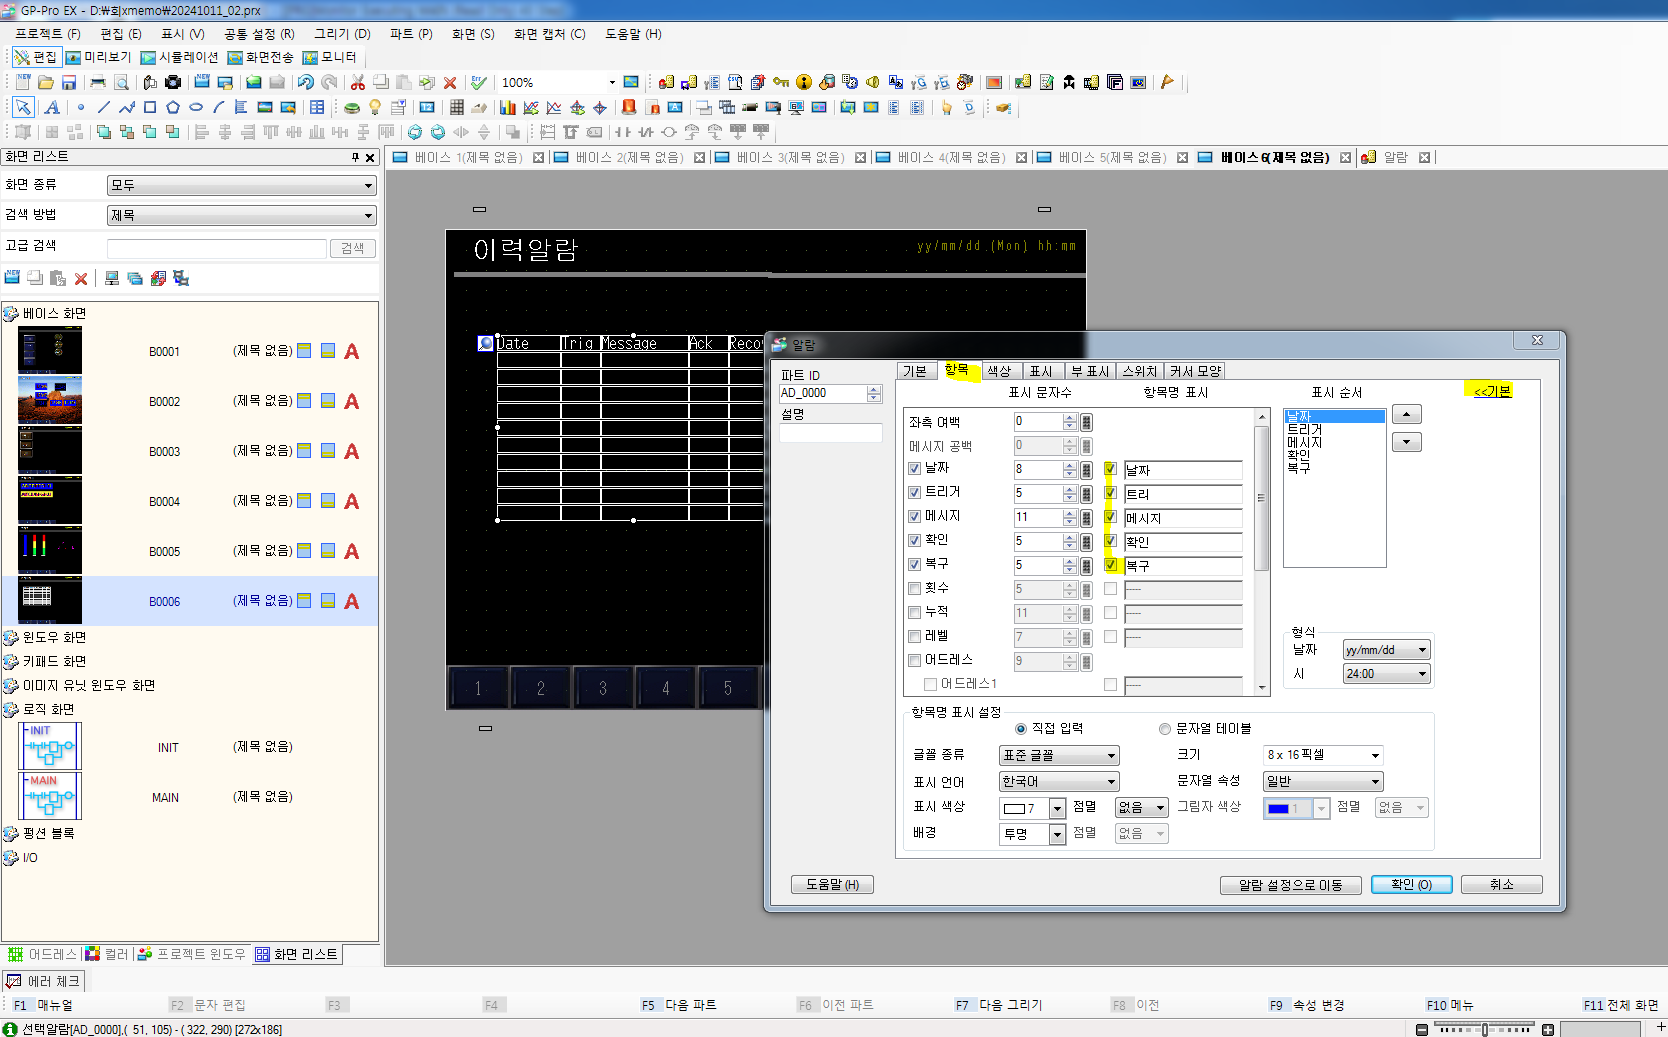This screenshot has width=1668, height=1037.
Task: Open the 표시 언어 dropdown
Action: point(1059,781)
